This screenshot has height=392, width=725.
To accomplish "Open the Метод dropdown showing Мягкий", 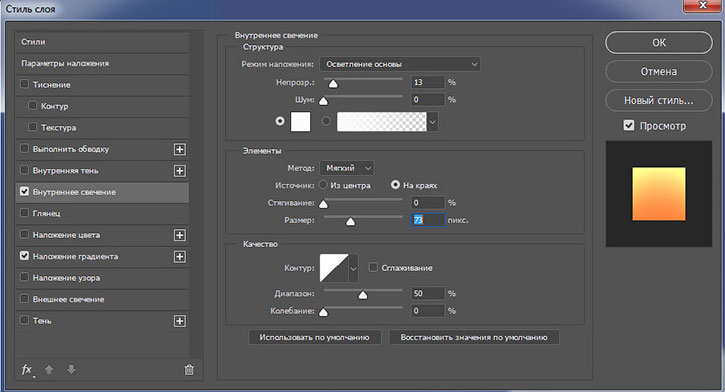I will pyautogui.click(x=347, y=168).
